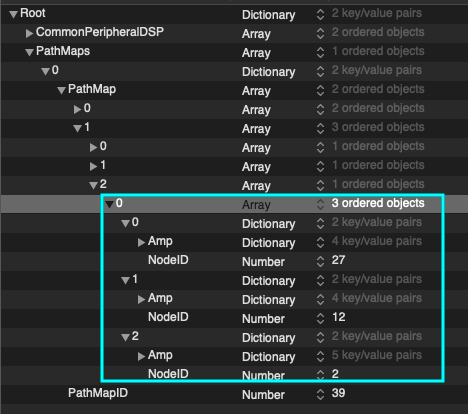Select the PathMaps key
Screen dimensions: 468x414
coord(63,51)
